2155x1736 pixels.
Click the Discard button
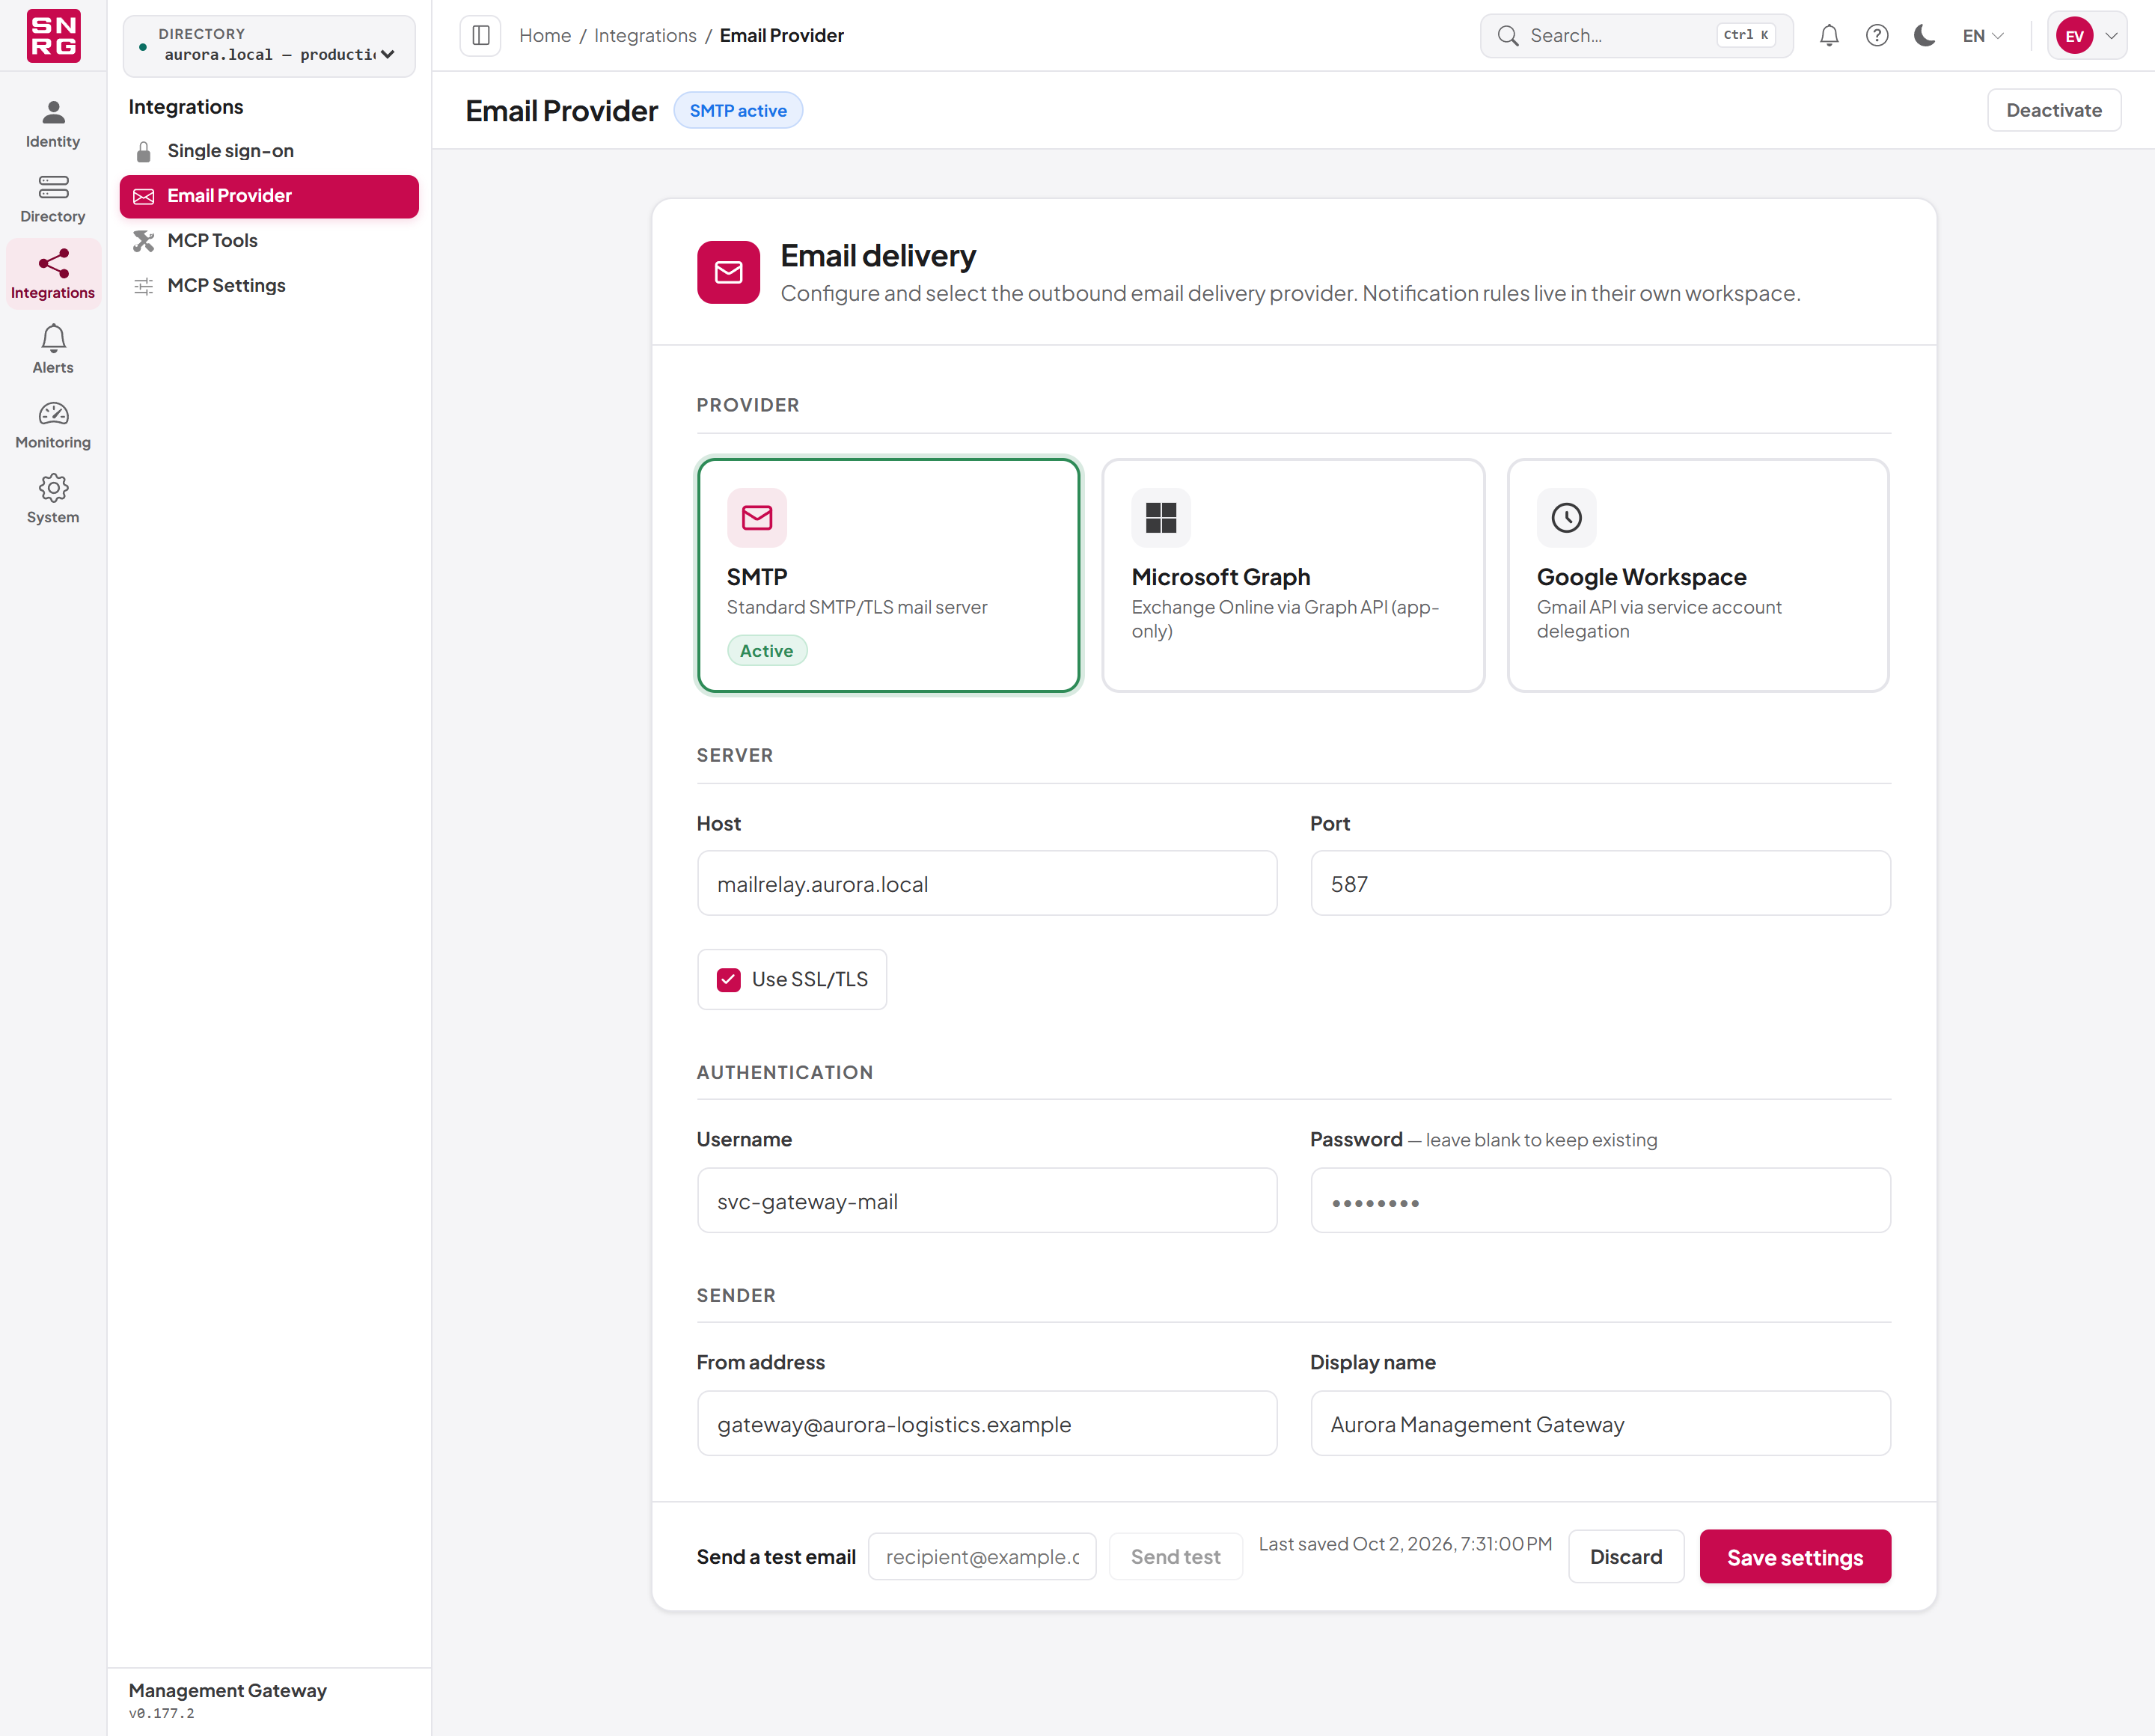pyautogui.click(x=1626, y=1557)
